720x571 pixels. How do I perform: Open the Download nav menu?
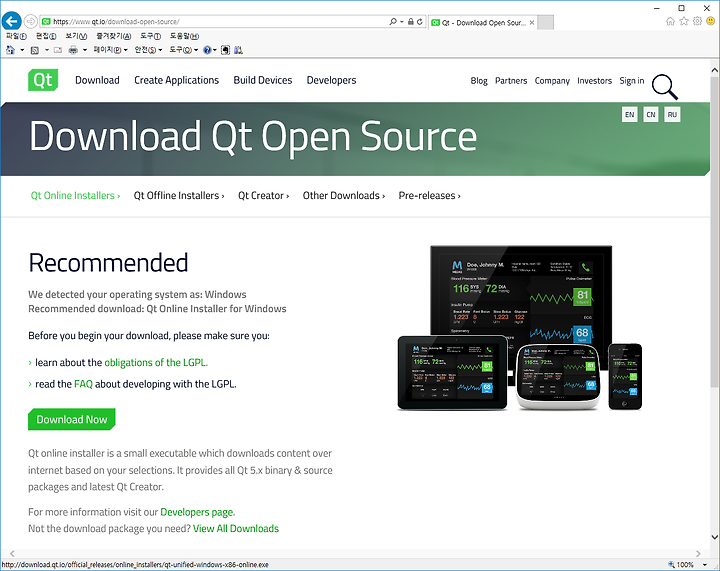(97, 80)
